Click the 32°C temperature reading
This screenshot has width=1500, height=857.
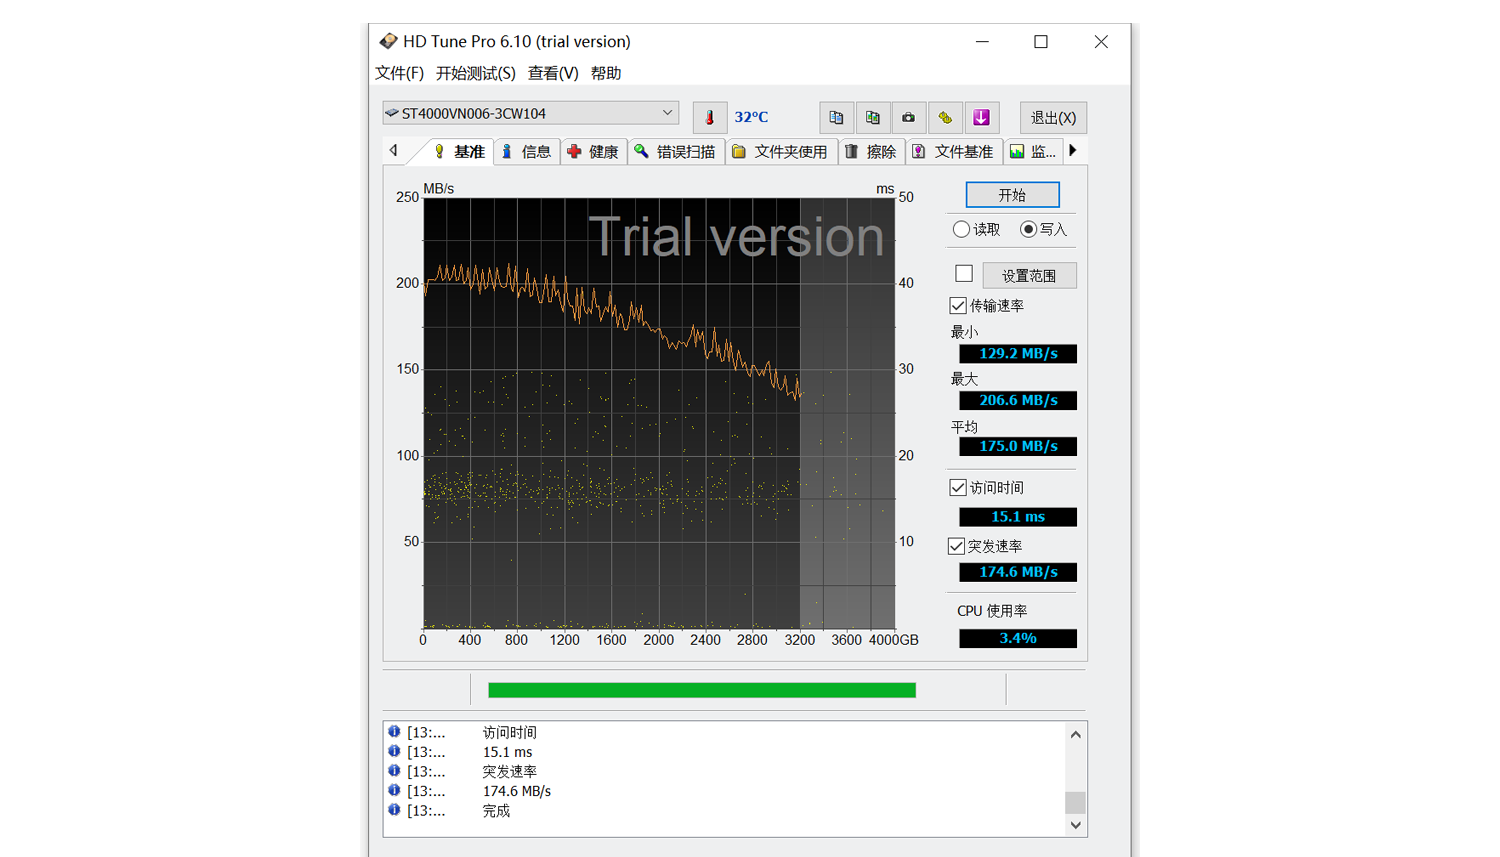pyautogui.click(x=751, y=117)
